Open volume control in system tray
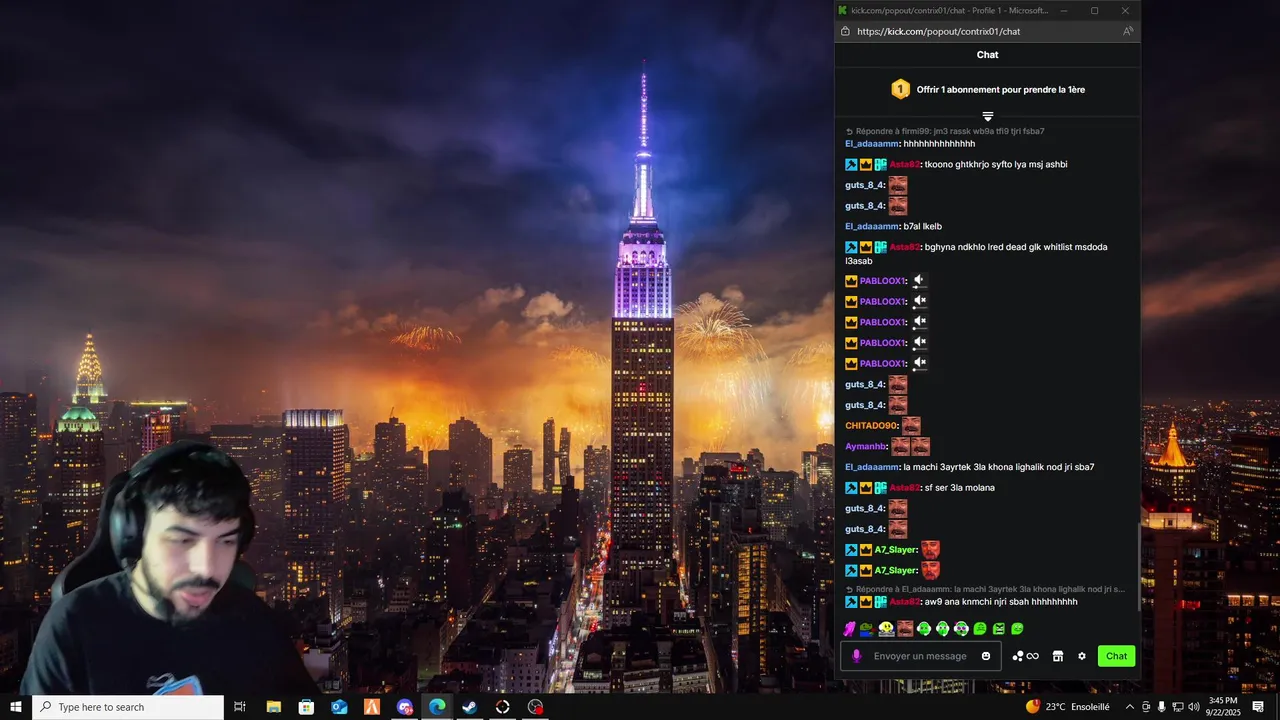The image size is (1280, 720). pyautogui.click(x=1193, y=707)
